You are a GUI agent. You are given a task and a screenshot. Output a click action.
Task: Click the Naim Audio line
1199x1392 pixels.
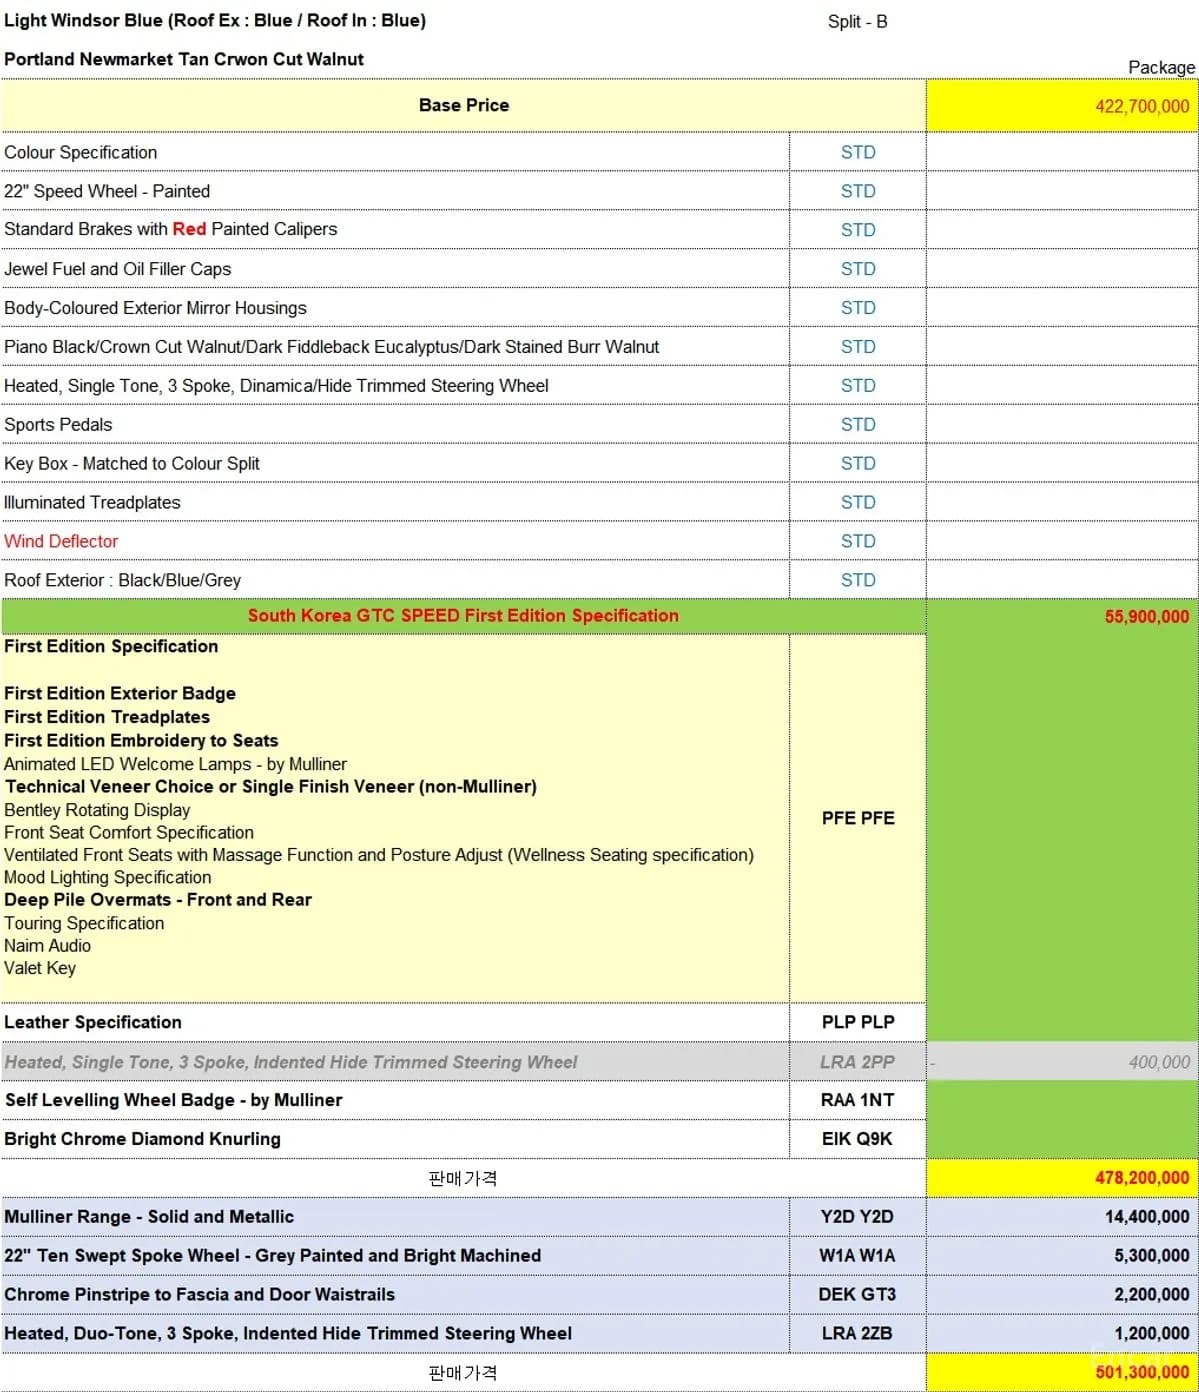47,946
